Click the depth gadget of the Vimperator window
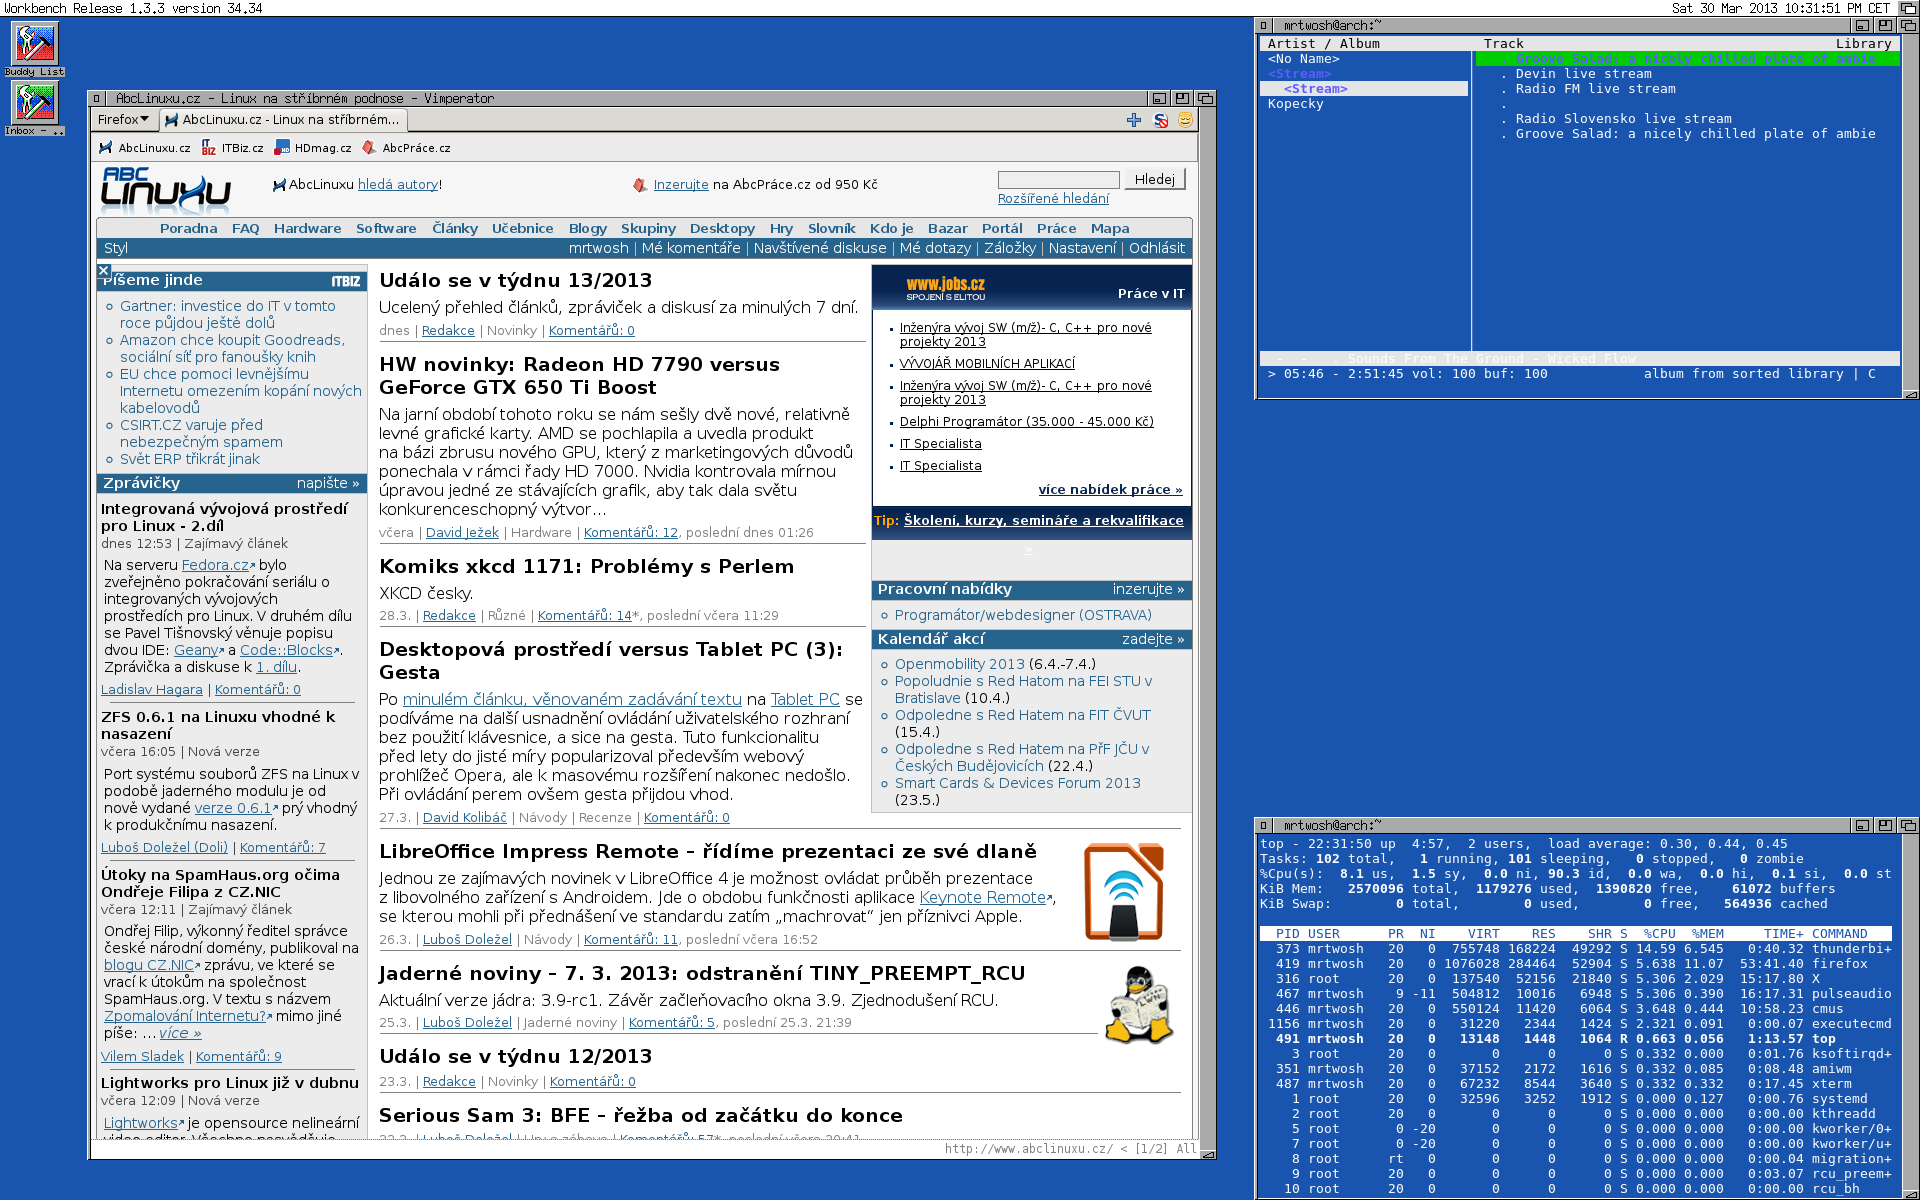The width and height of the screenshot is (1920, 1200). click(1206, 98)
